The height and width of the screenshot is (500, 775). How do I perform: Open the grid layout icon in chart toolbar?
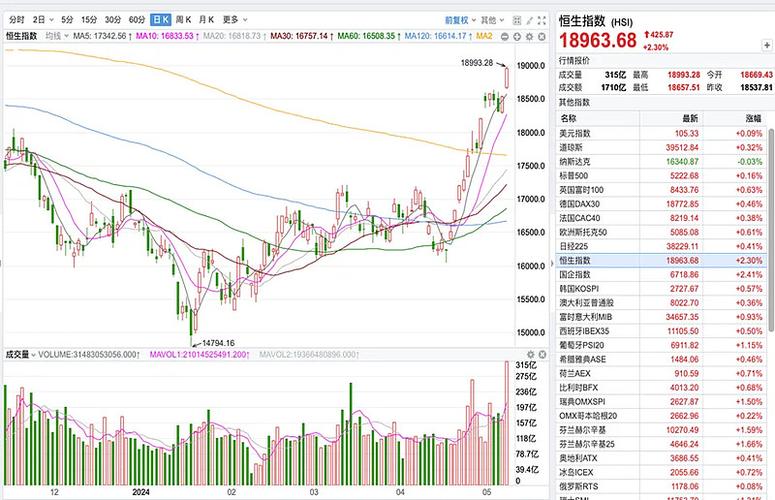point(517,20)
